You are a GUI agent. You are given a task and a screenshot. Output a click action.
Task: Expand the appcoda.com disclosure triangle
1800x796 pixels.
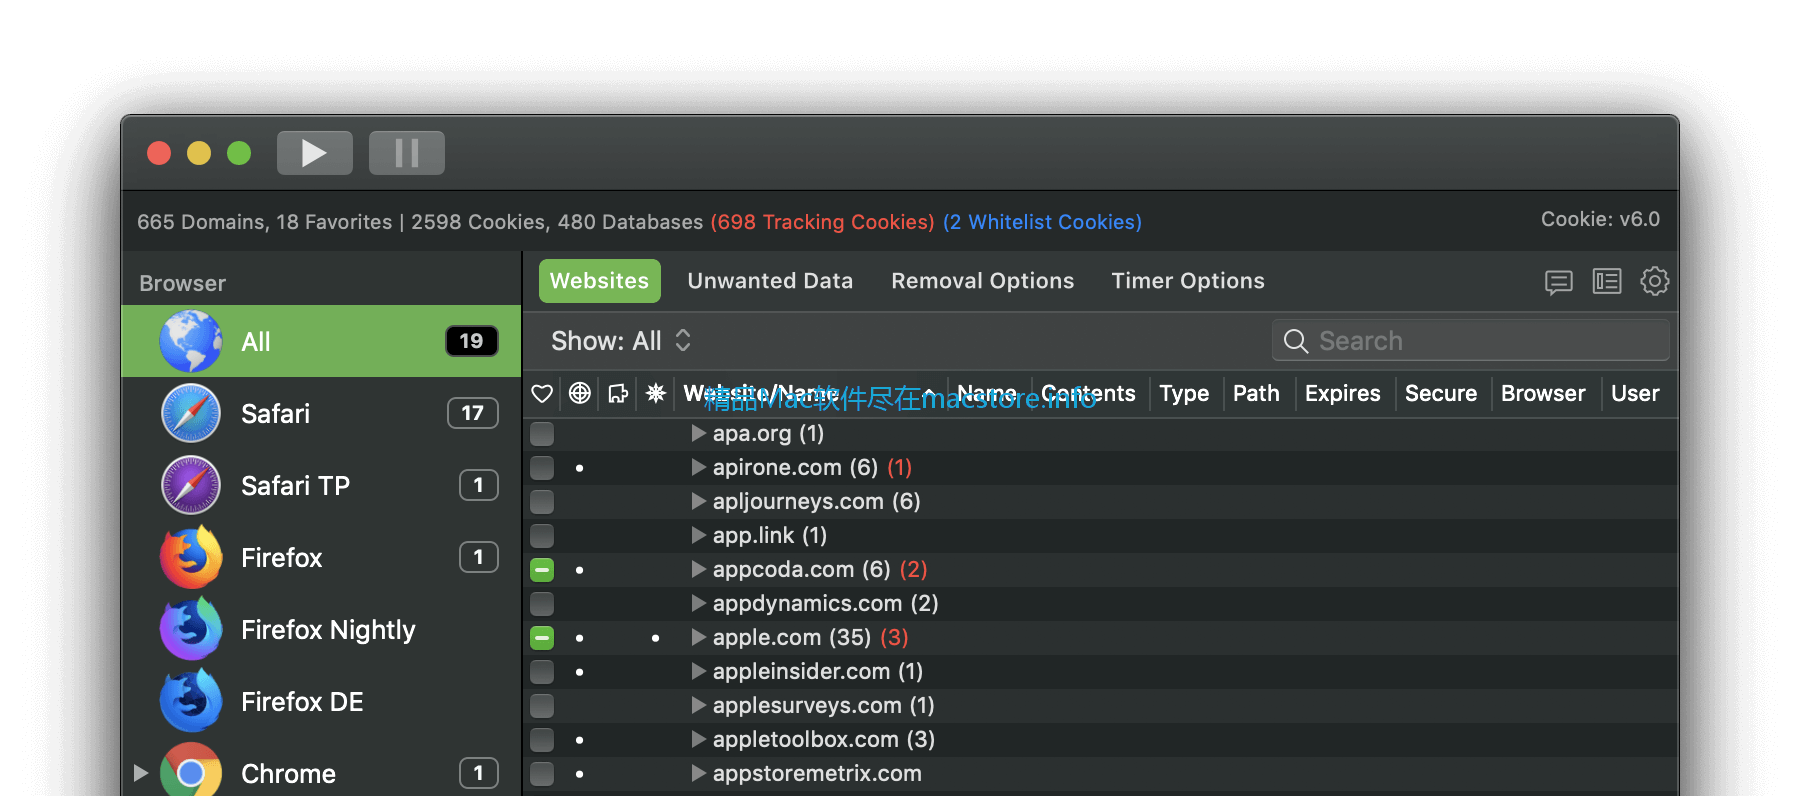699,570
